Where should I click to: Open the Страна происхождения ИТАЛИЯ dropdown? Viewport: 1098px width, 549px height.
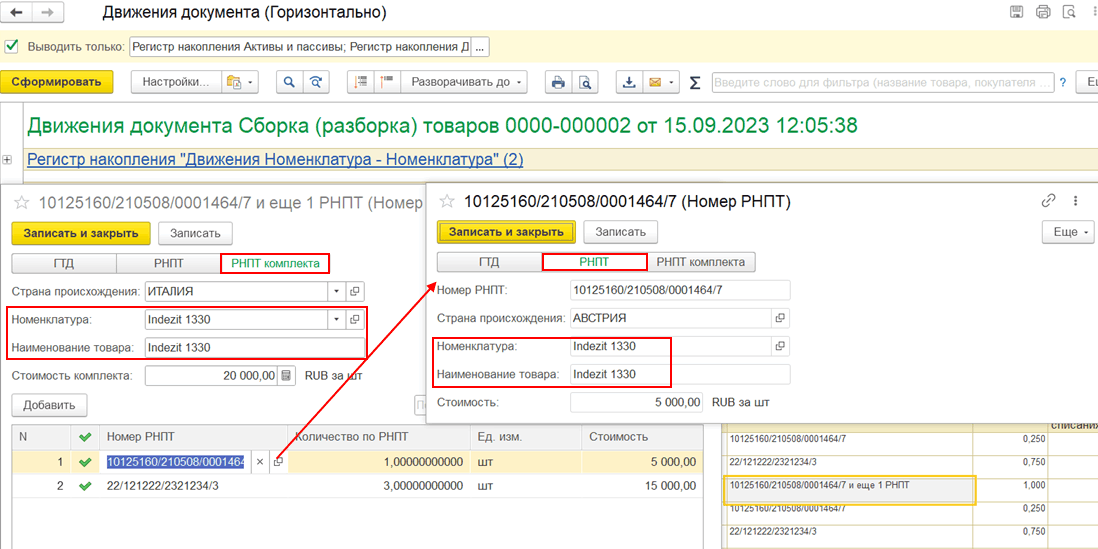click(x=335, y=292)
